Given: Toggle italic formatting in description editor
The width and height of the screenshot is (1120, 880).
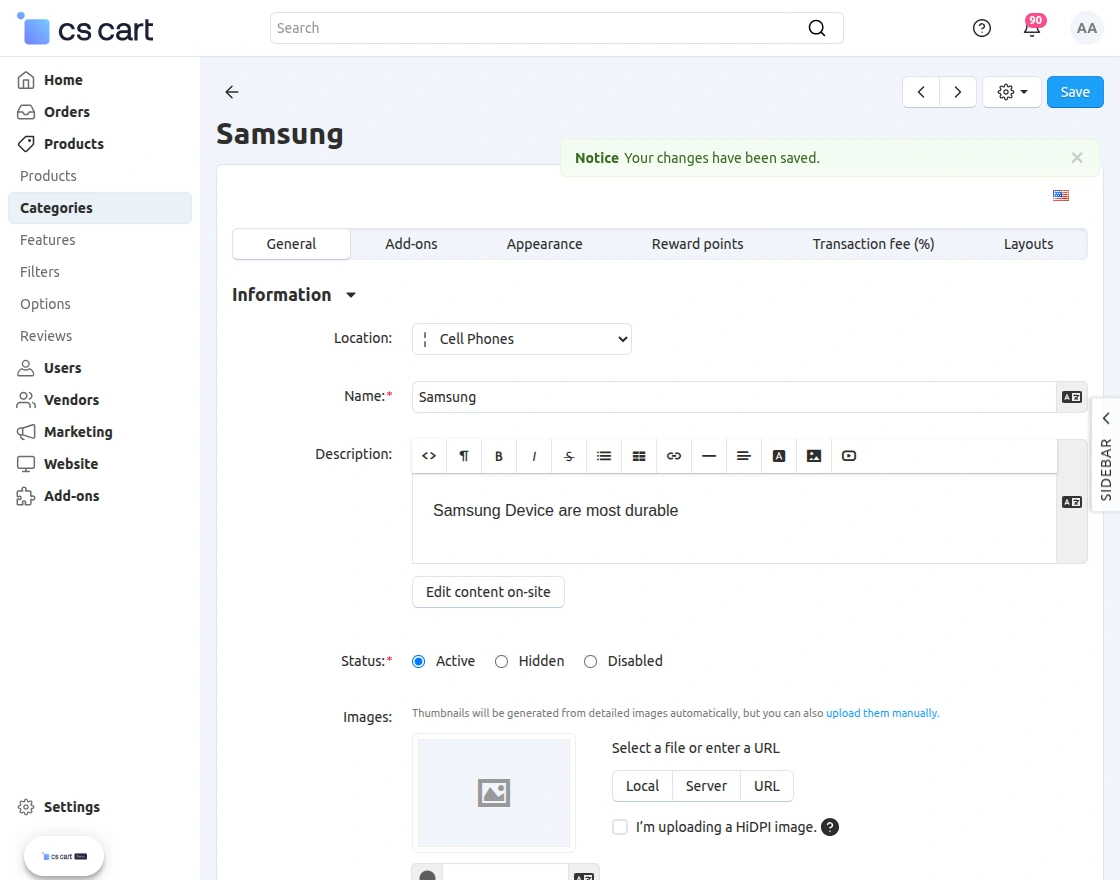Looking at the screenshot, I should tap(534, 456).
